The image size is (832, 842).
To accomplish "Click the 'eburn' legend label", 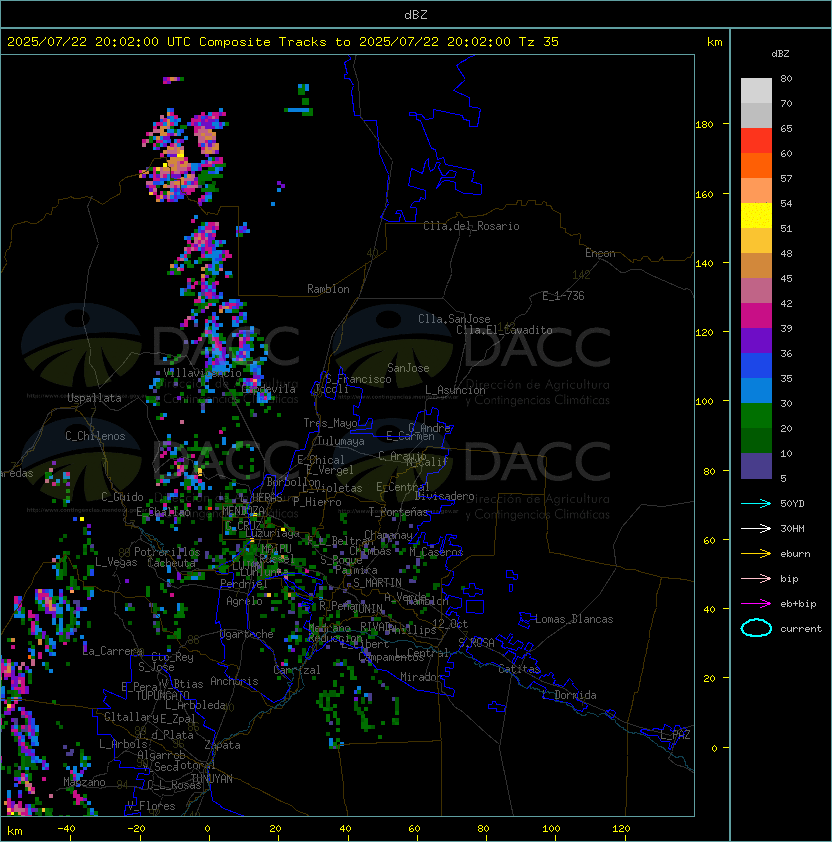I will pos(795,554).
